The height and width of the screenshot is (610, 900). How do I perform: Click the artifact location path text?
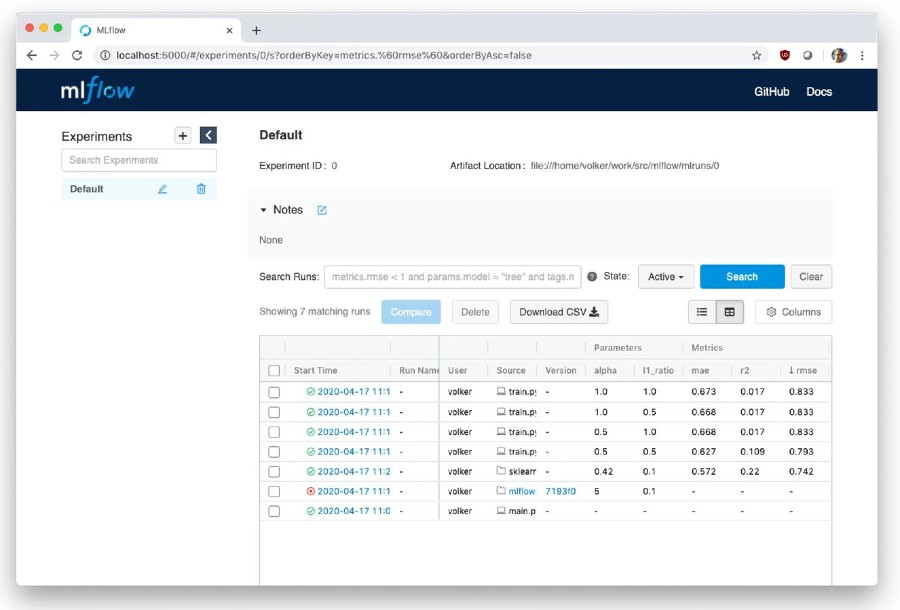point(624,166)
